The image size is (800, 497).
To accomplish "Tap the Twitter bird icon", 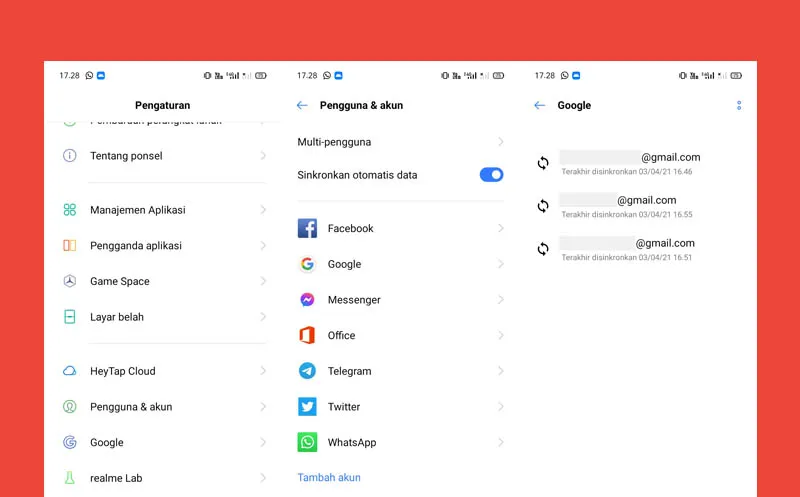I will point(307,407).
